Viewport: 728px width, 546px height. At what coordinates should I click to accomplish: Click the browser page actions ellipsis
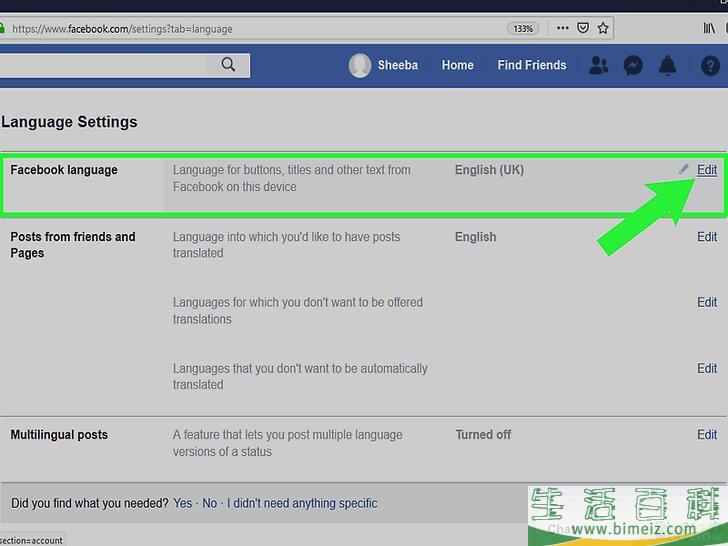pos(563,28)
